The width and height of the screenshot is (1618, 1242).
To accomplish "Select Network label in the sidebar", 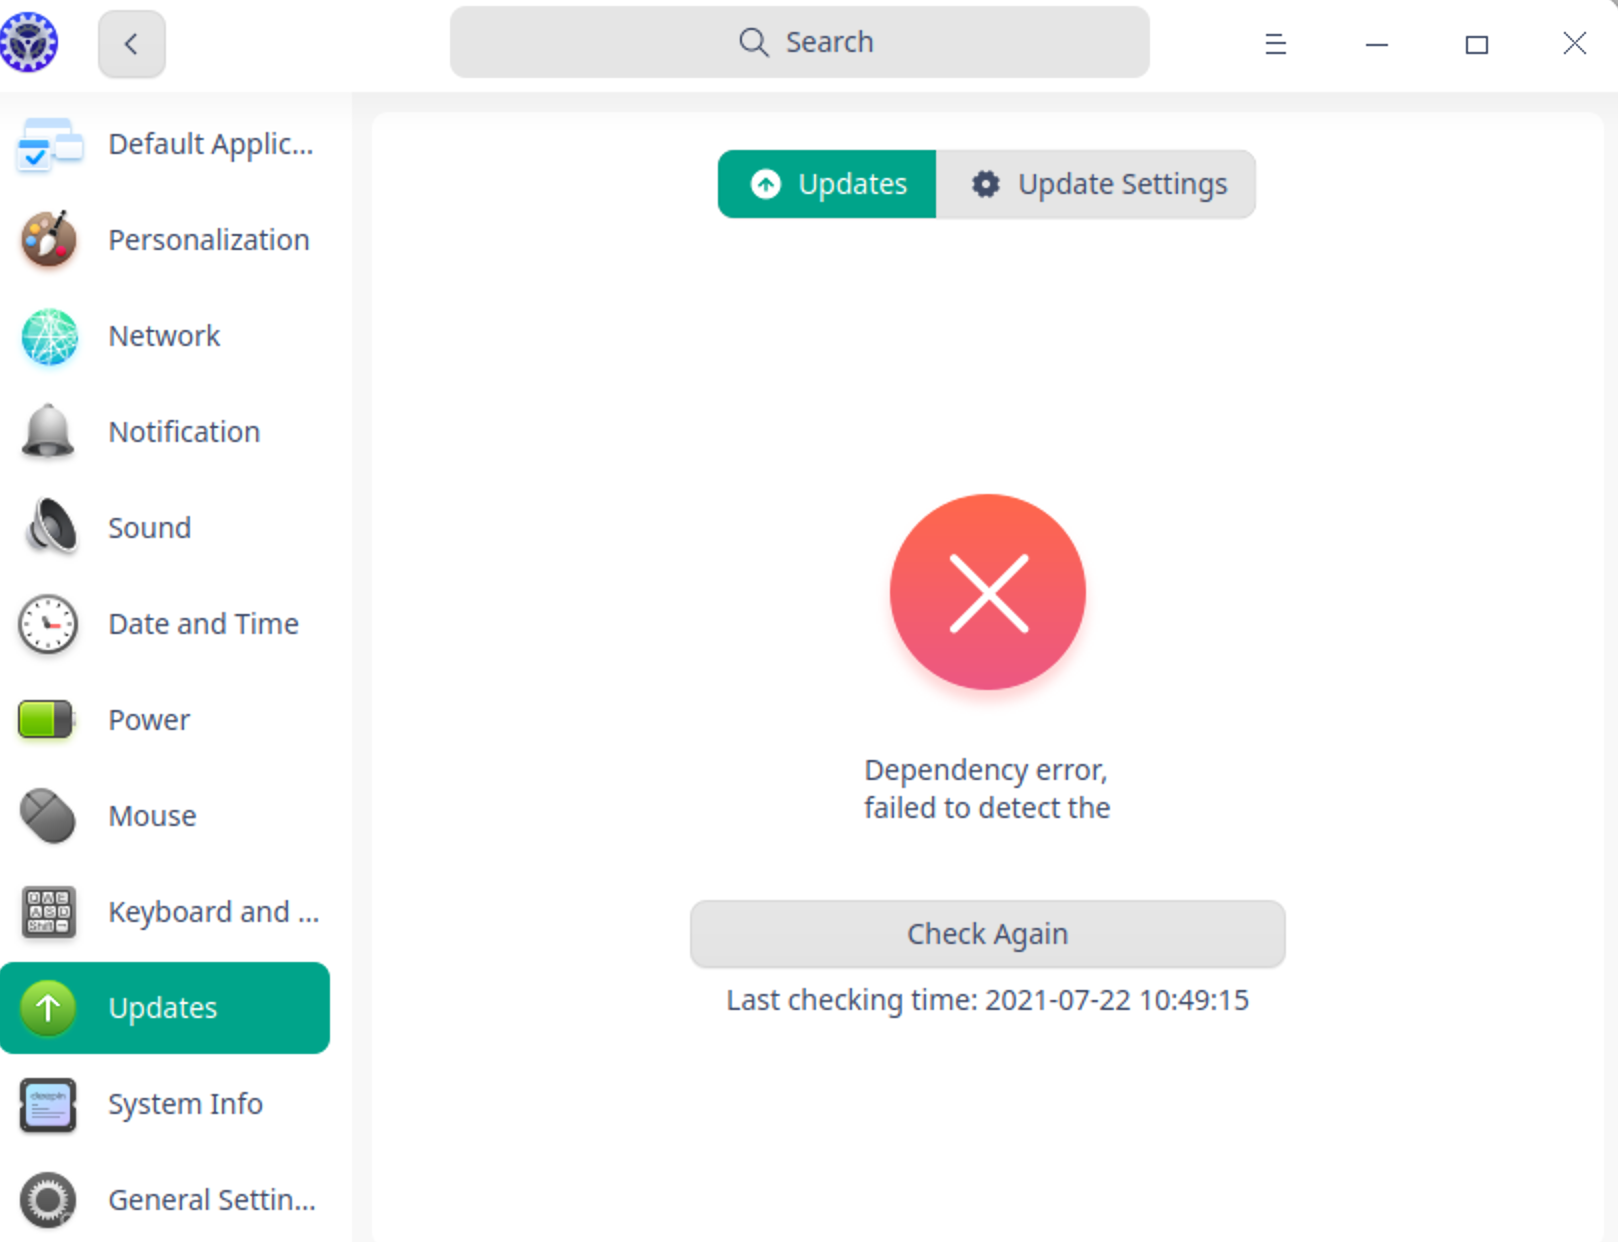I will pyautogui.click(x=164, y=336).
